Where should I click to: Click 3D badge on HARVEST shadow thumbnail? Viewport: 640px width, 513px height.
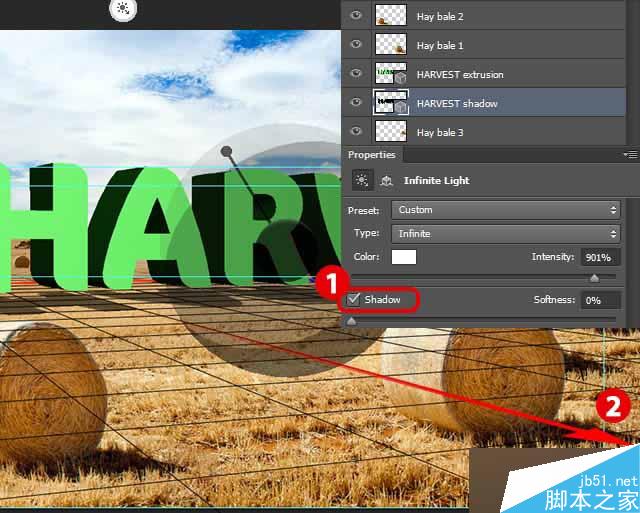click(x=401, y=108)
